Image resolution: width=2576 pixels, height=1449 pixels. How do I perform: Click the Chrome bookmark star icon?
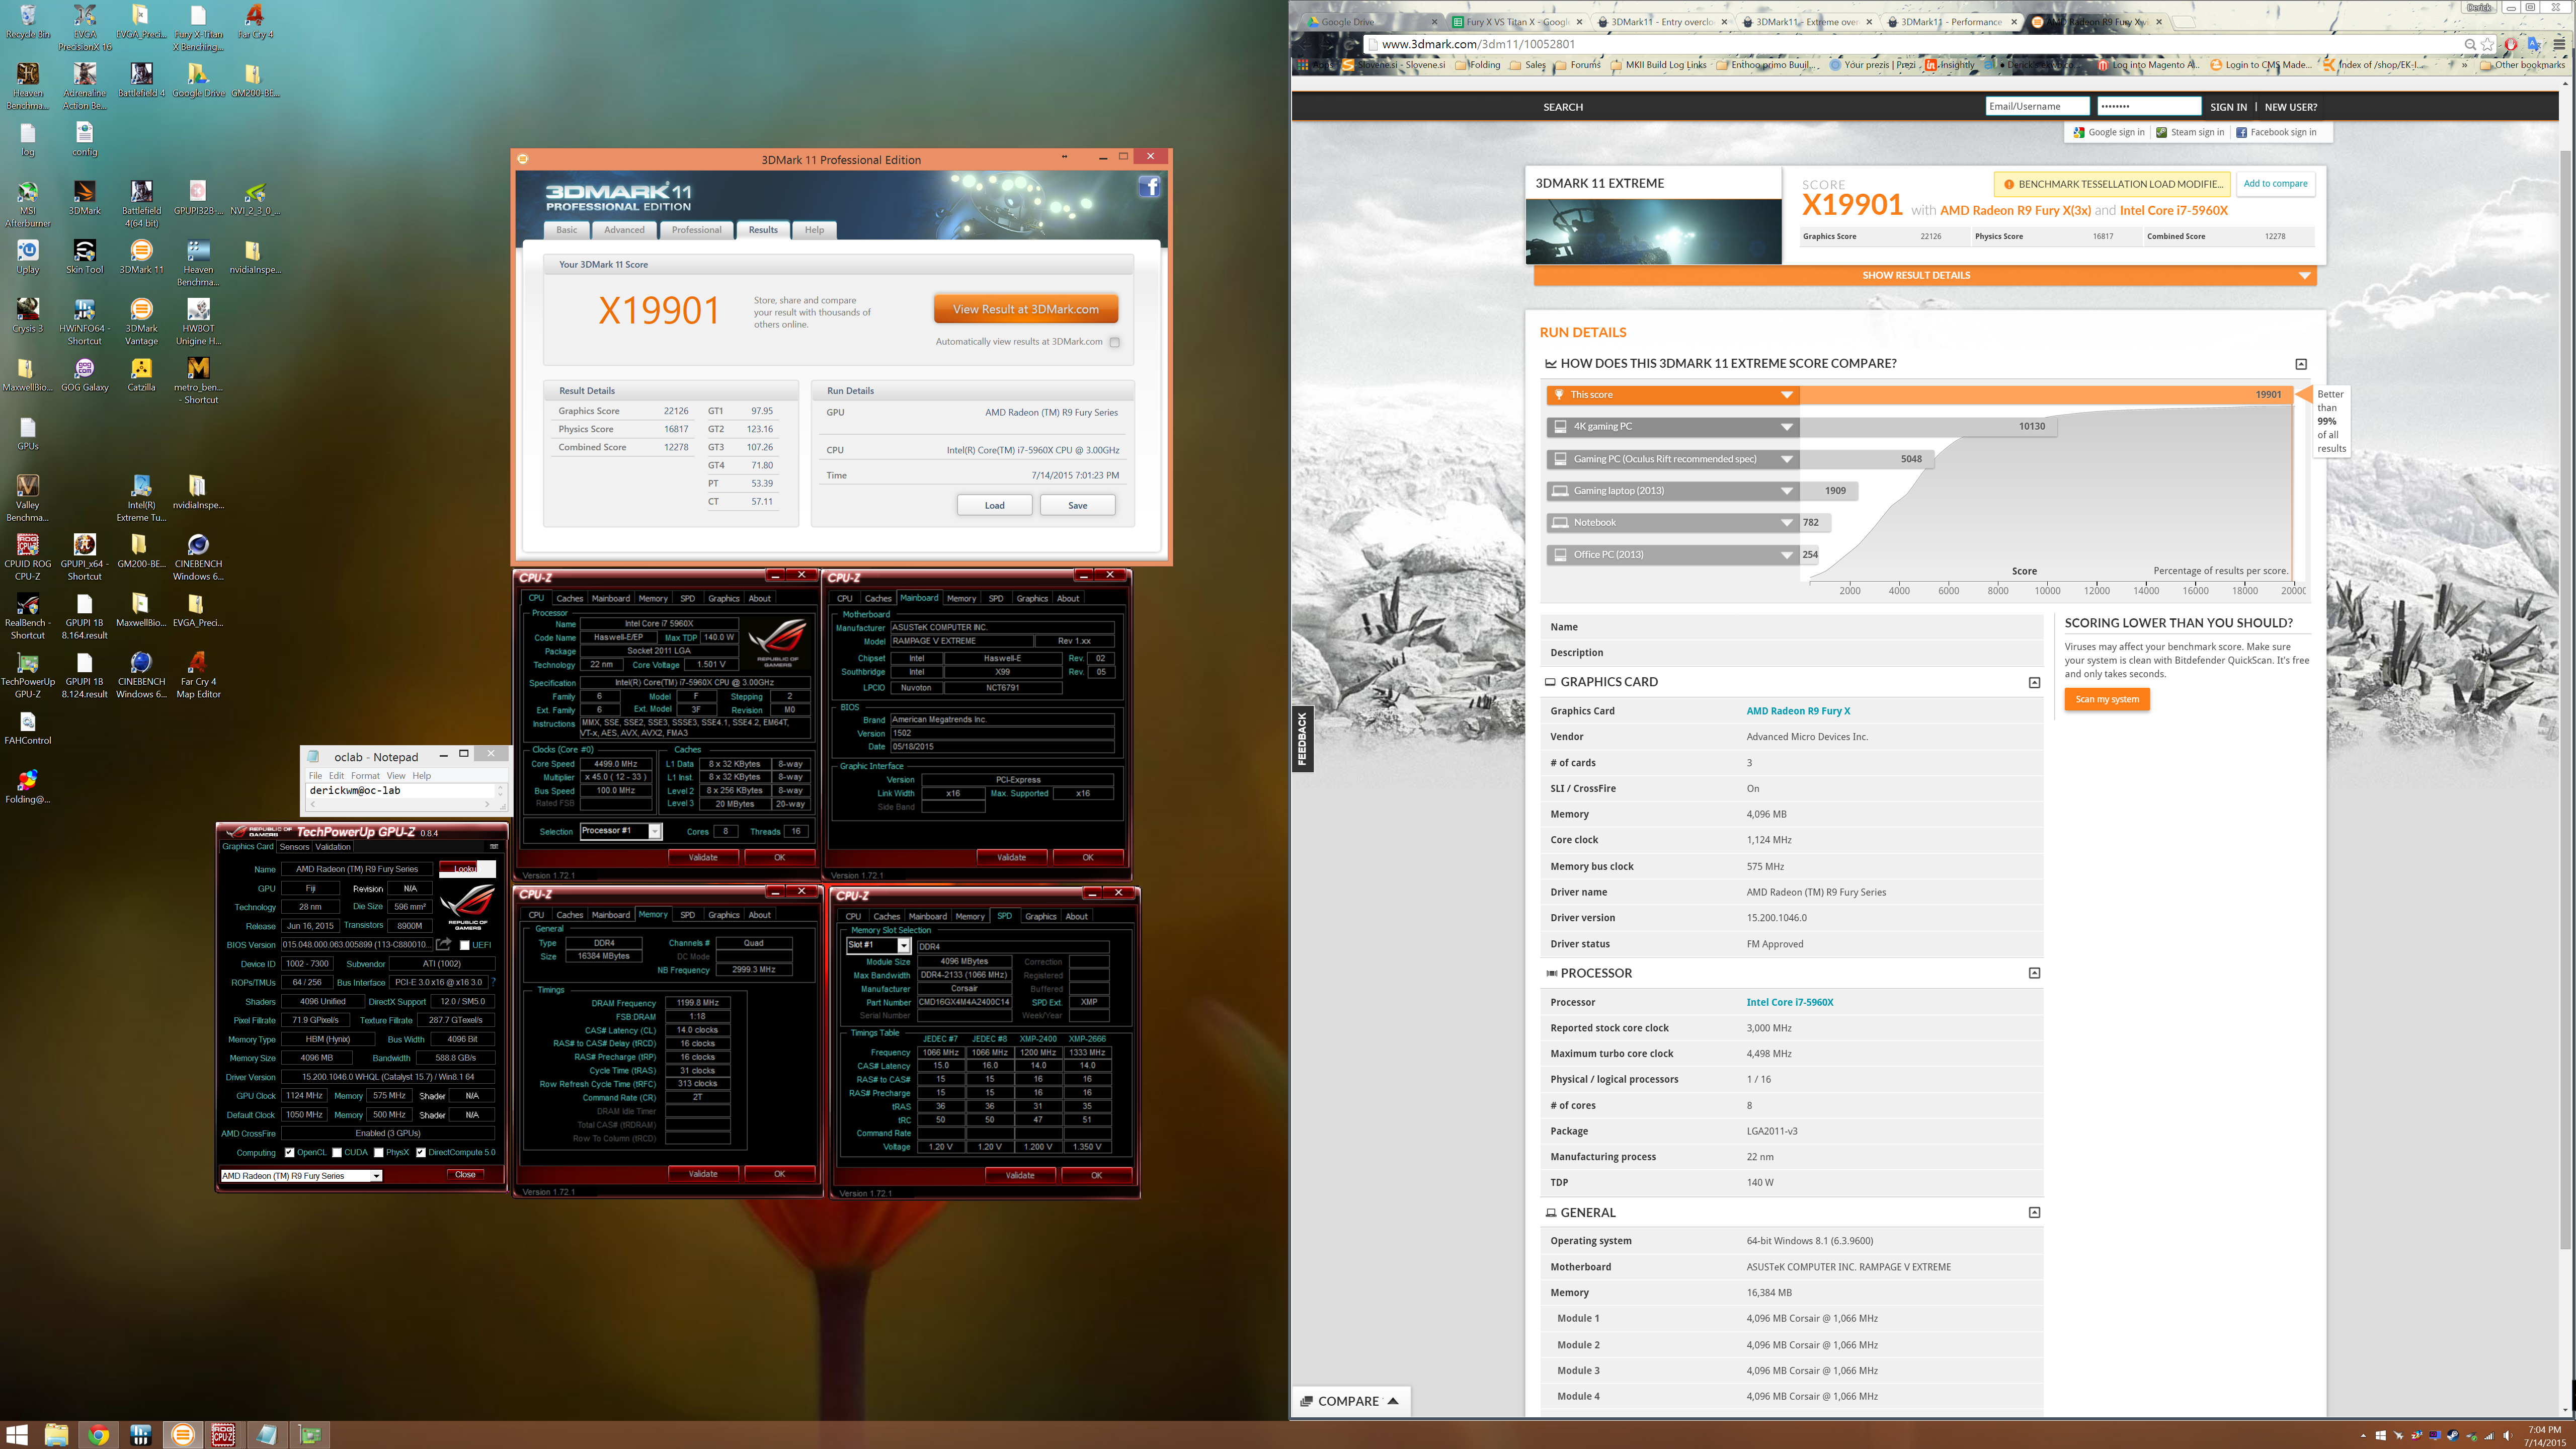[2488, 44]
